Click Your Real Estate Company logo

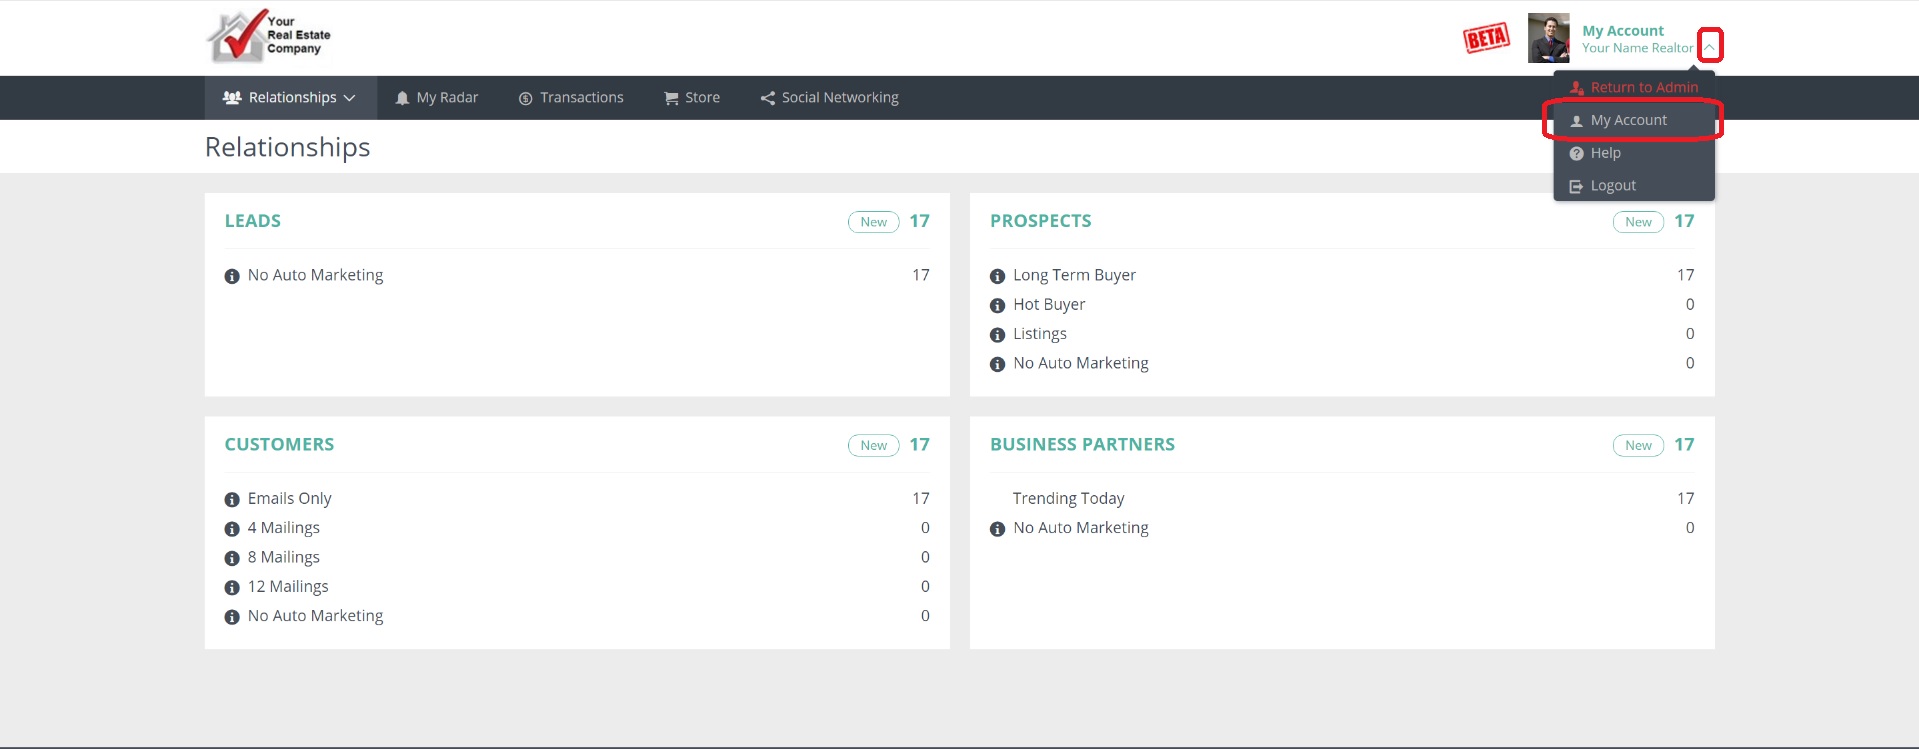pos(269,37)
